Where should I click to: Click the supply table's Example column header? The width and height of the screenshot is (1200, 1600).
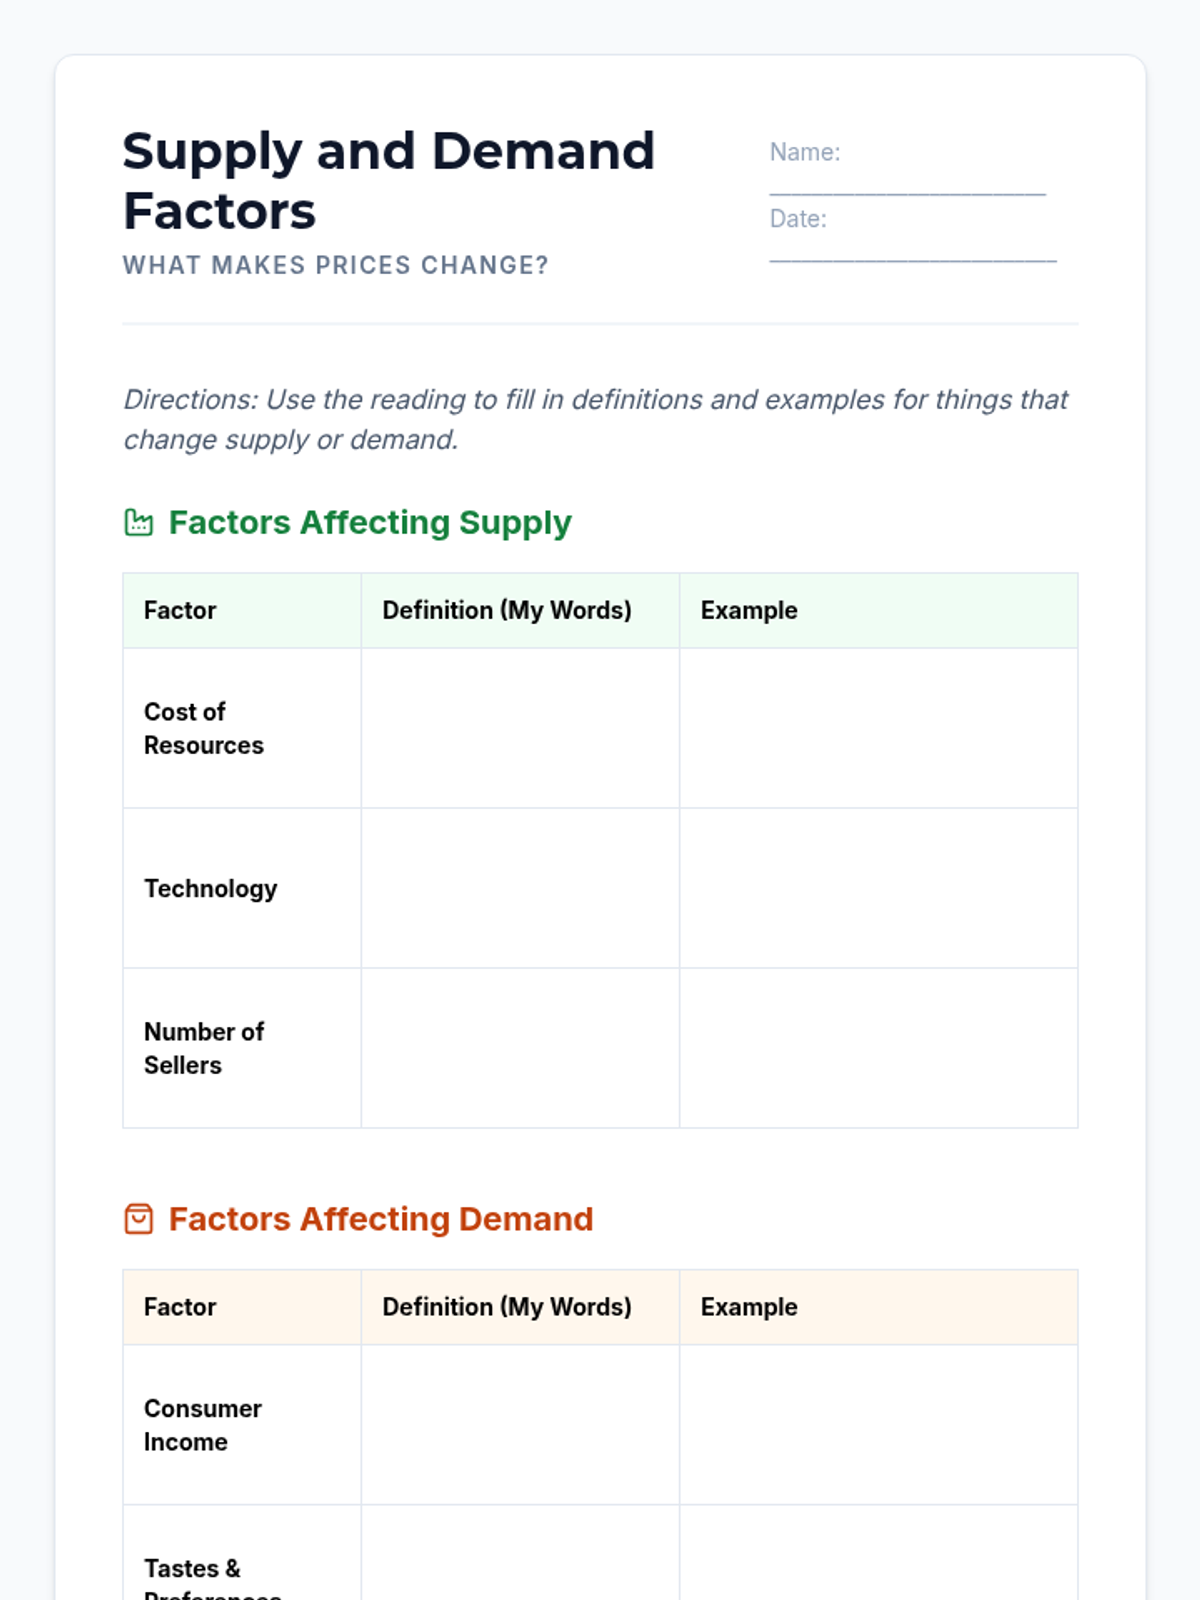(749, 610)
